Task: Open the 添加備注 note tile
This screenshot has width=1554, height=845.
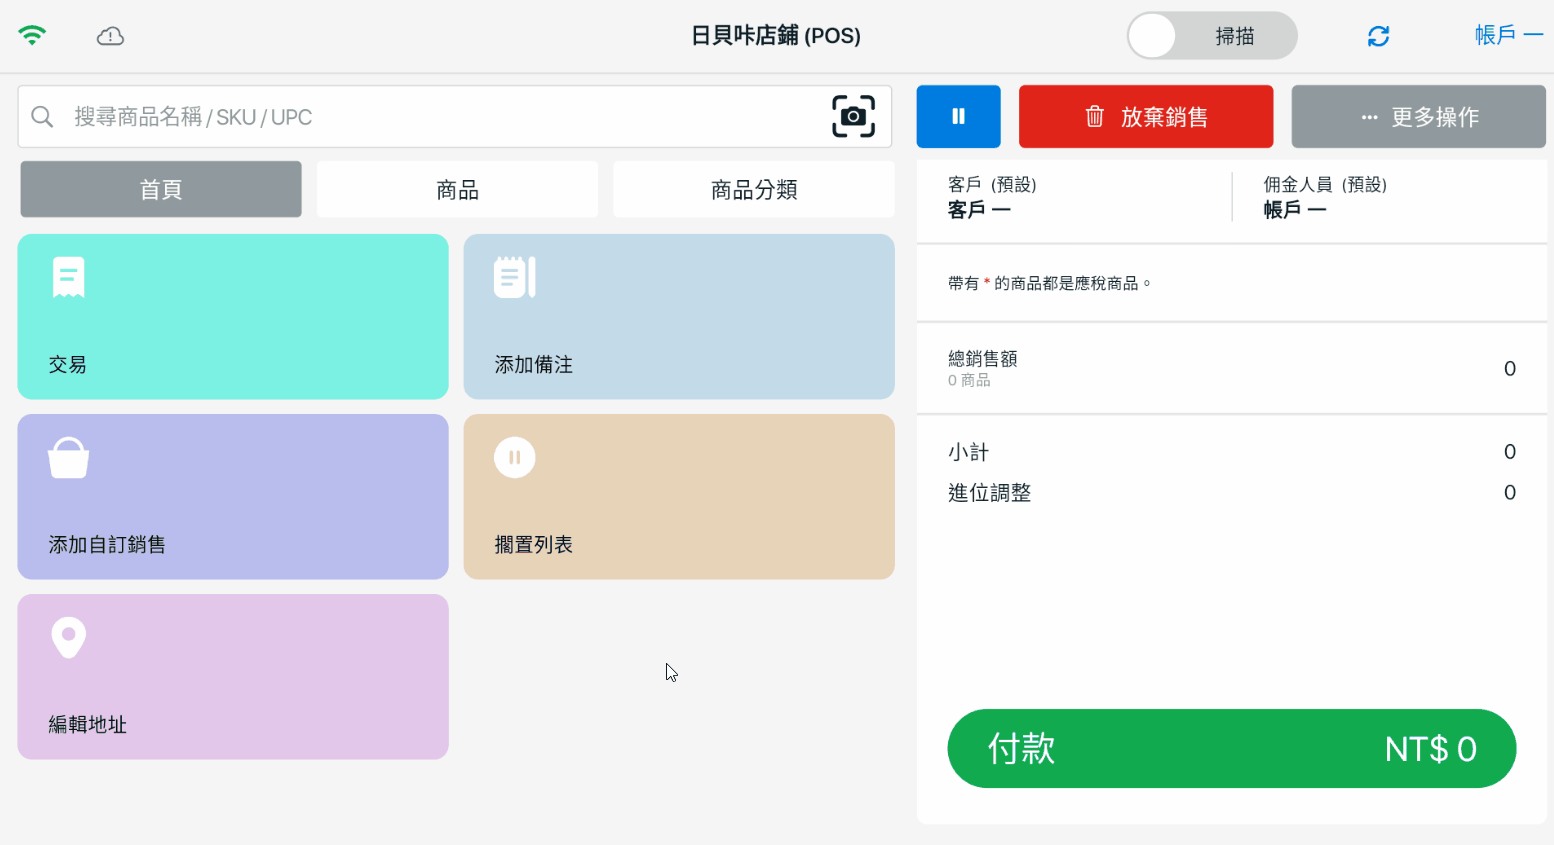Action: tap(678, 316)
